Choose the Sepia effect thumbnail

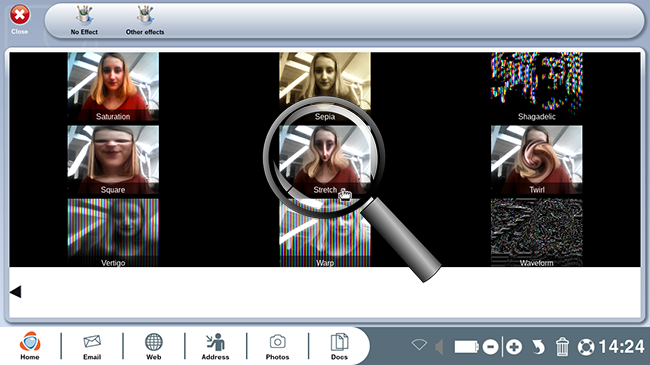coord(325,87)
